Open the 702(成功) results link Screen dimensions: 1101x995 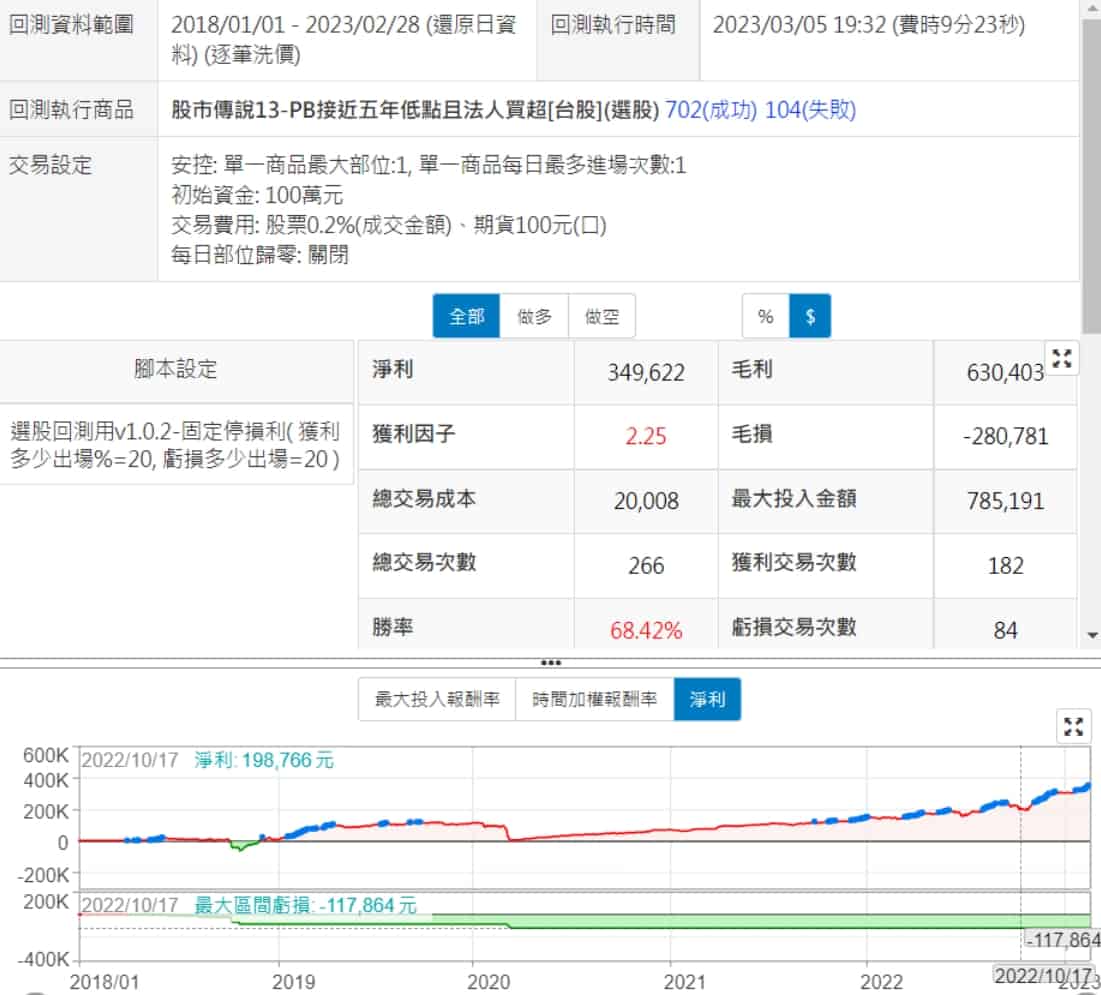(x=711, y=109)
